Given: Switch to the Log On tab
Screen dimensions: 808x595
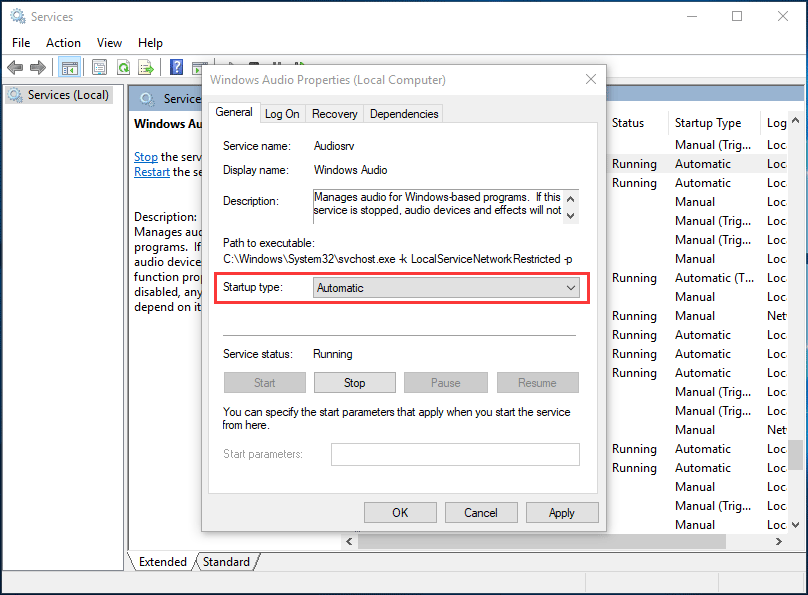Looking at the screenshot, I should [x=282, y=114].
